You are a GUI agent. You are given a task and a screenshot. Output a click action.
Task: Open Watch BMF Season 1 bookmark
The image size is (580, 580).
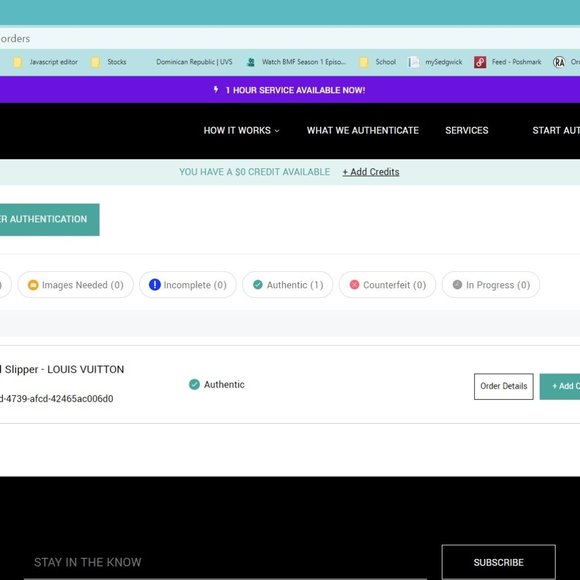[x=296, y=62]
